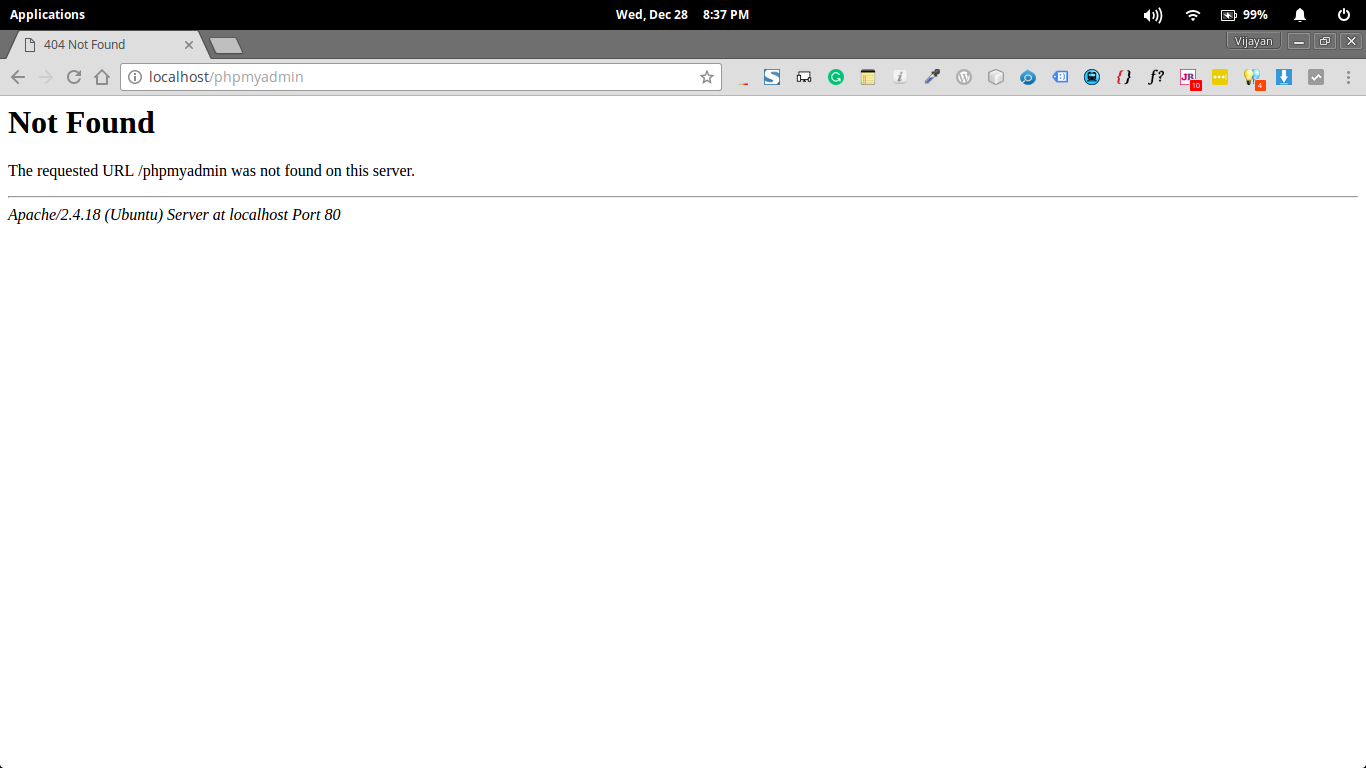Viewport: 1366px width, 768px height.
Task: View site information for localhost
Action: [135, 77]
